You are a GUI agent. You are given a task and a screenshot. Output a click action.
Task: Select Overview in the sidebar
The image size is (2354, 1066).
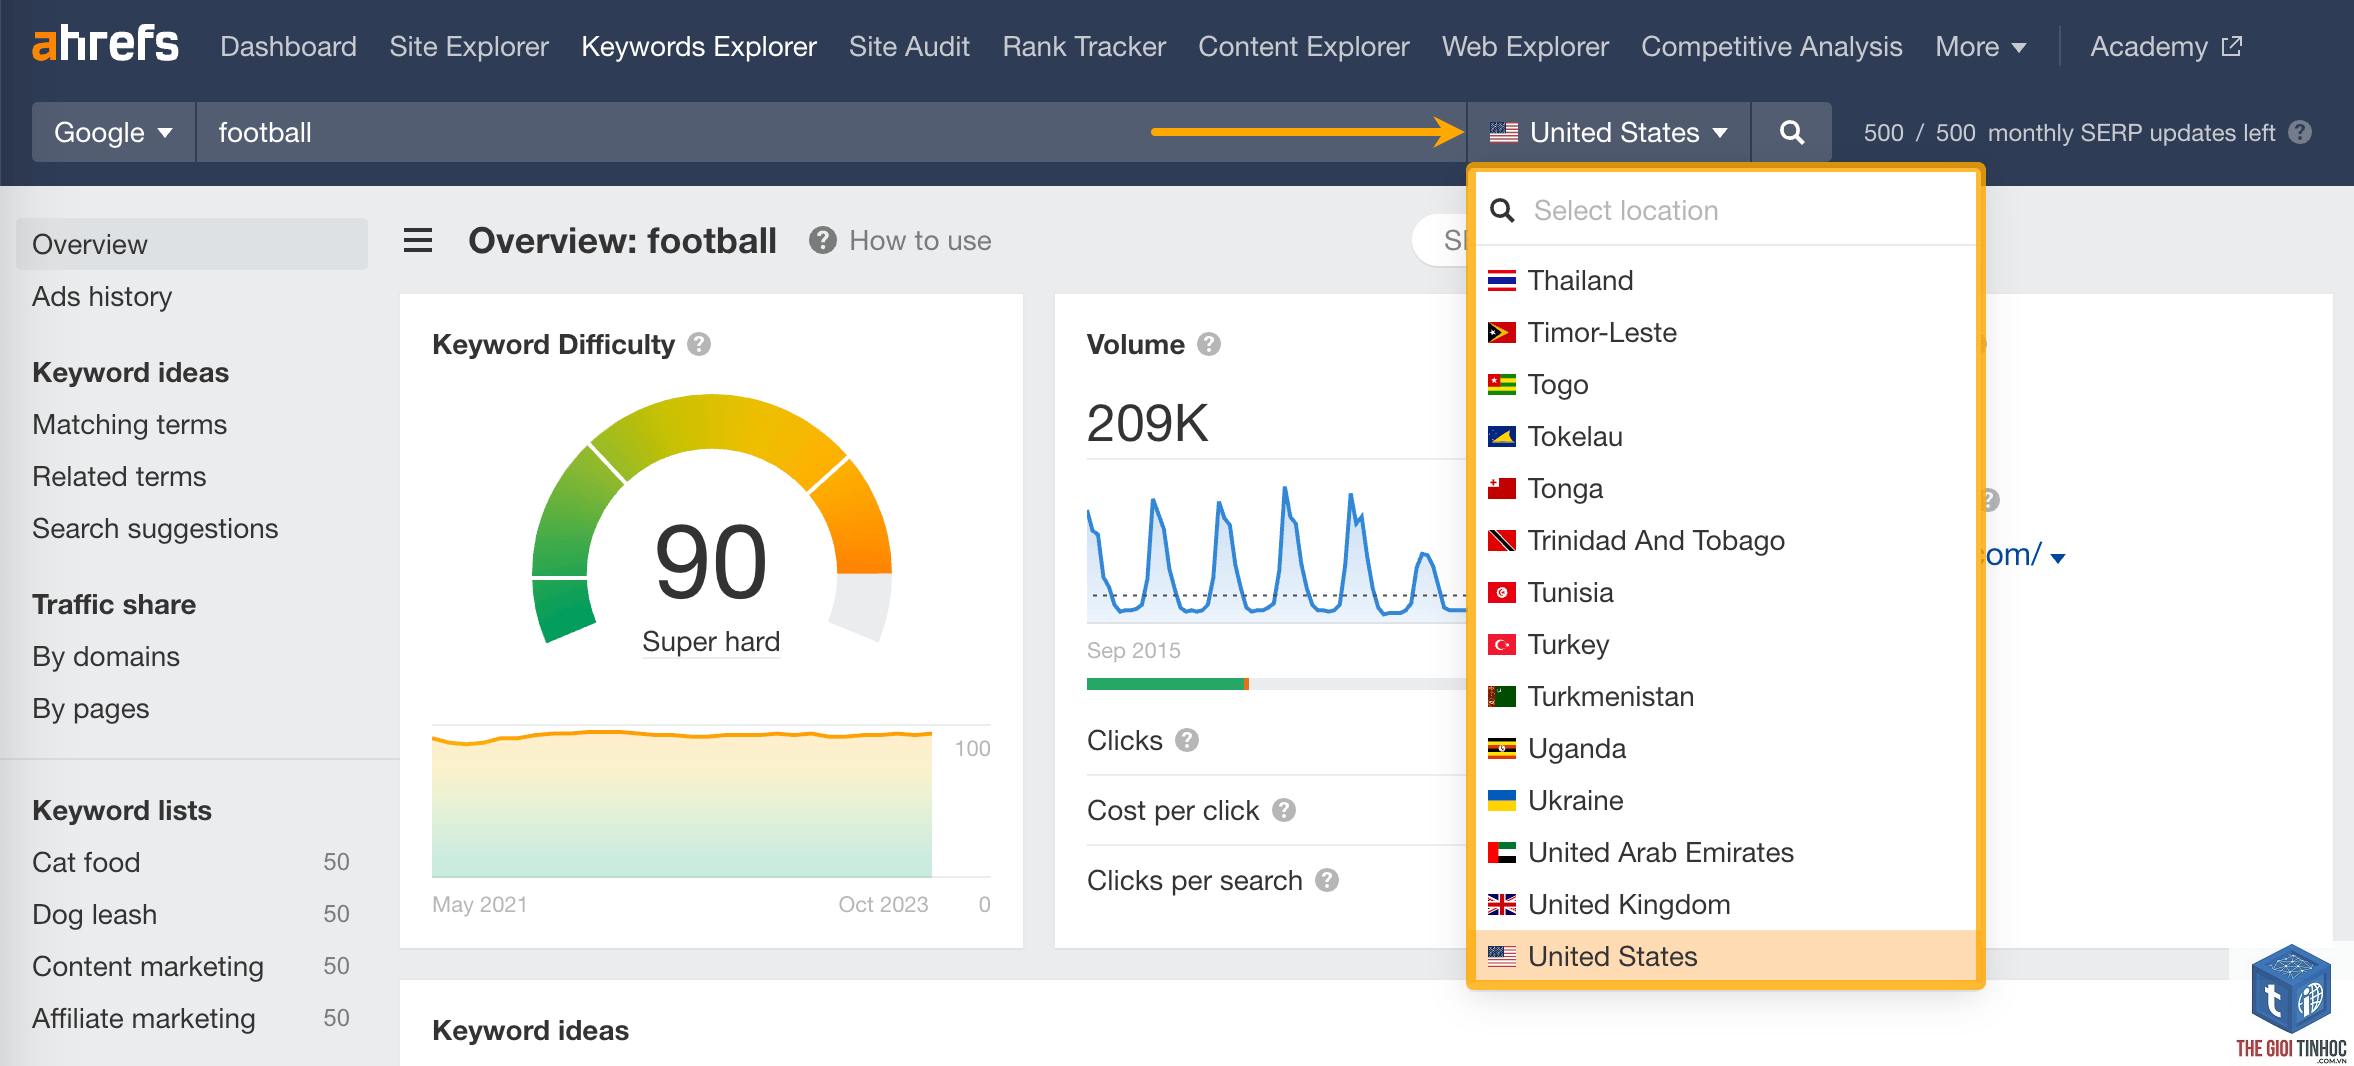pos(192,244)
